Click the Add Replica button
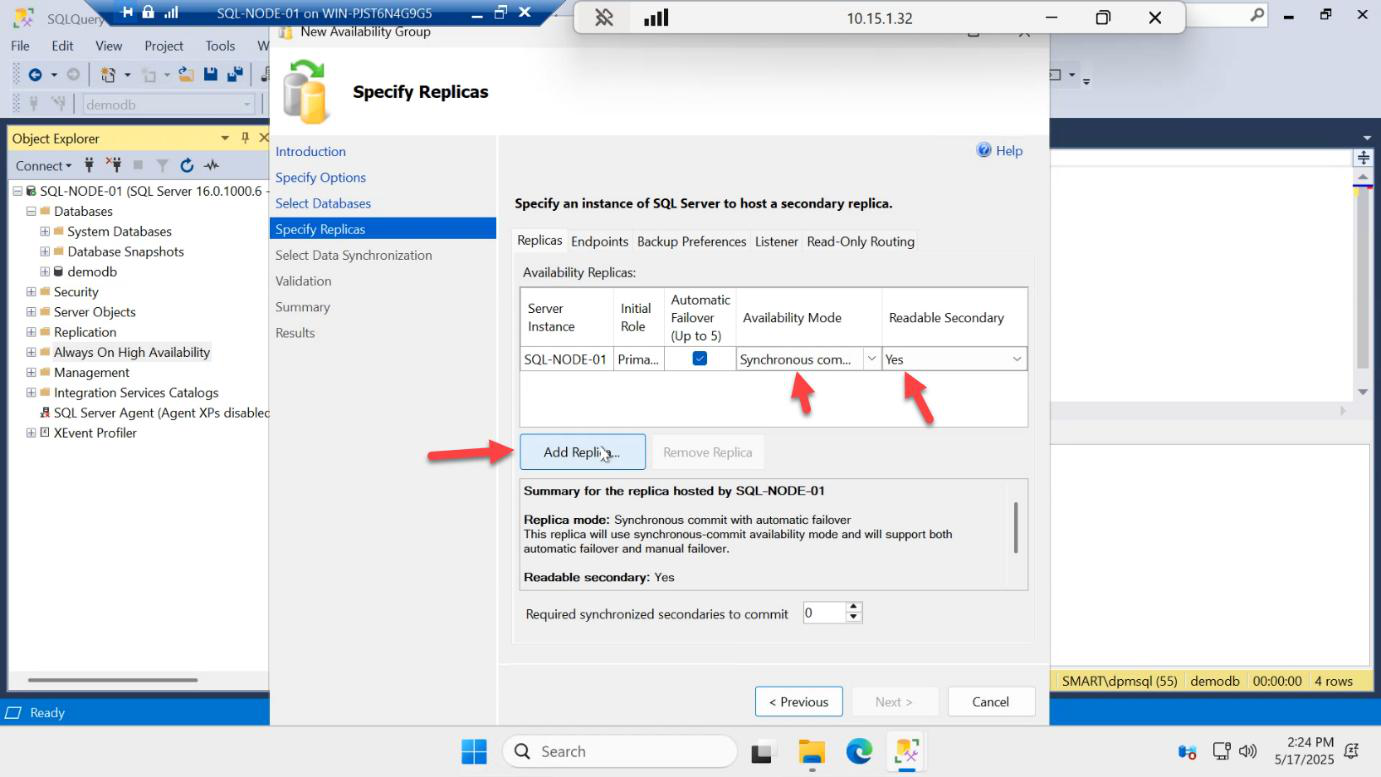This screenshot has height=777, width=1381. coord(582,452)
